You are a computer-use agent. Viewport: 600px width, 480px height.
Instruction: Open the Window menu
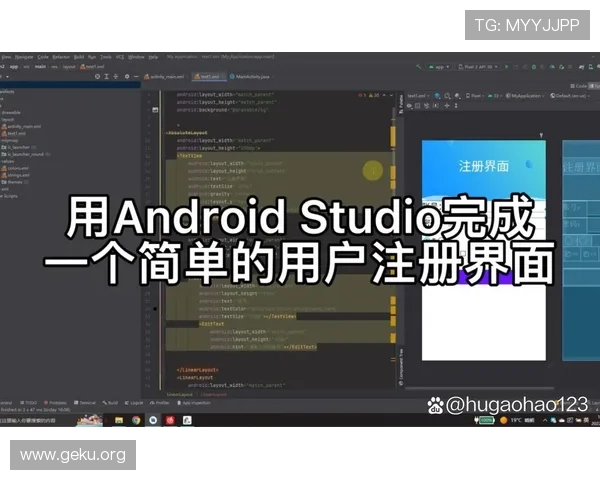(136, 57)
